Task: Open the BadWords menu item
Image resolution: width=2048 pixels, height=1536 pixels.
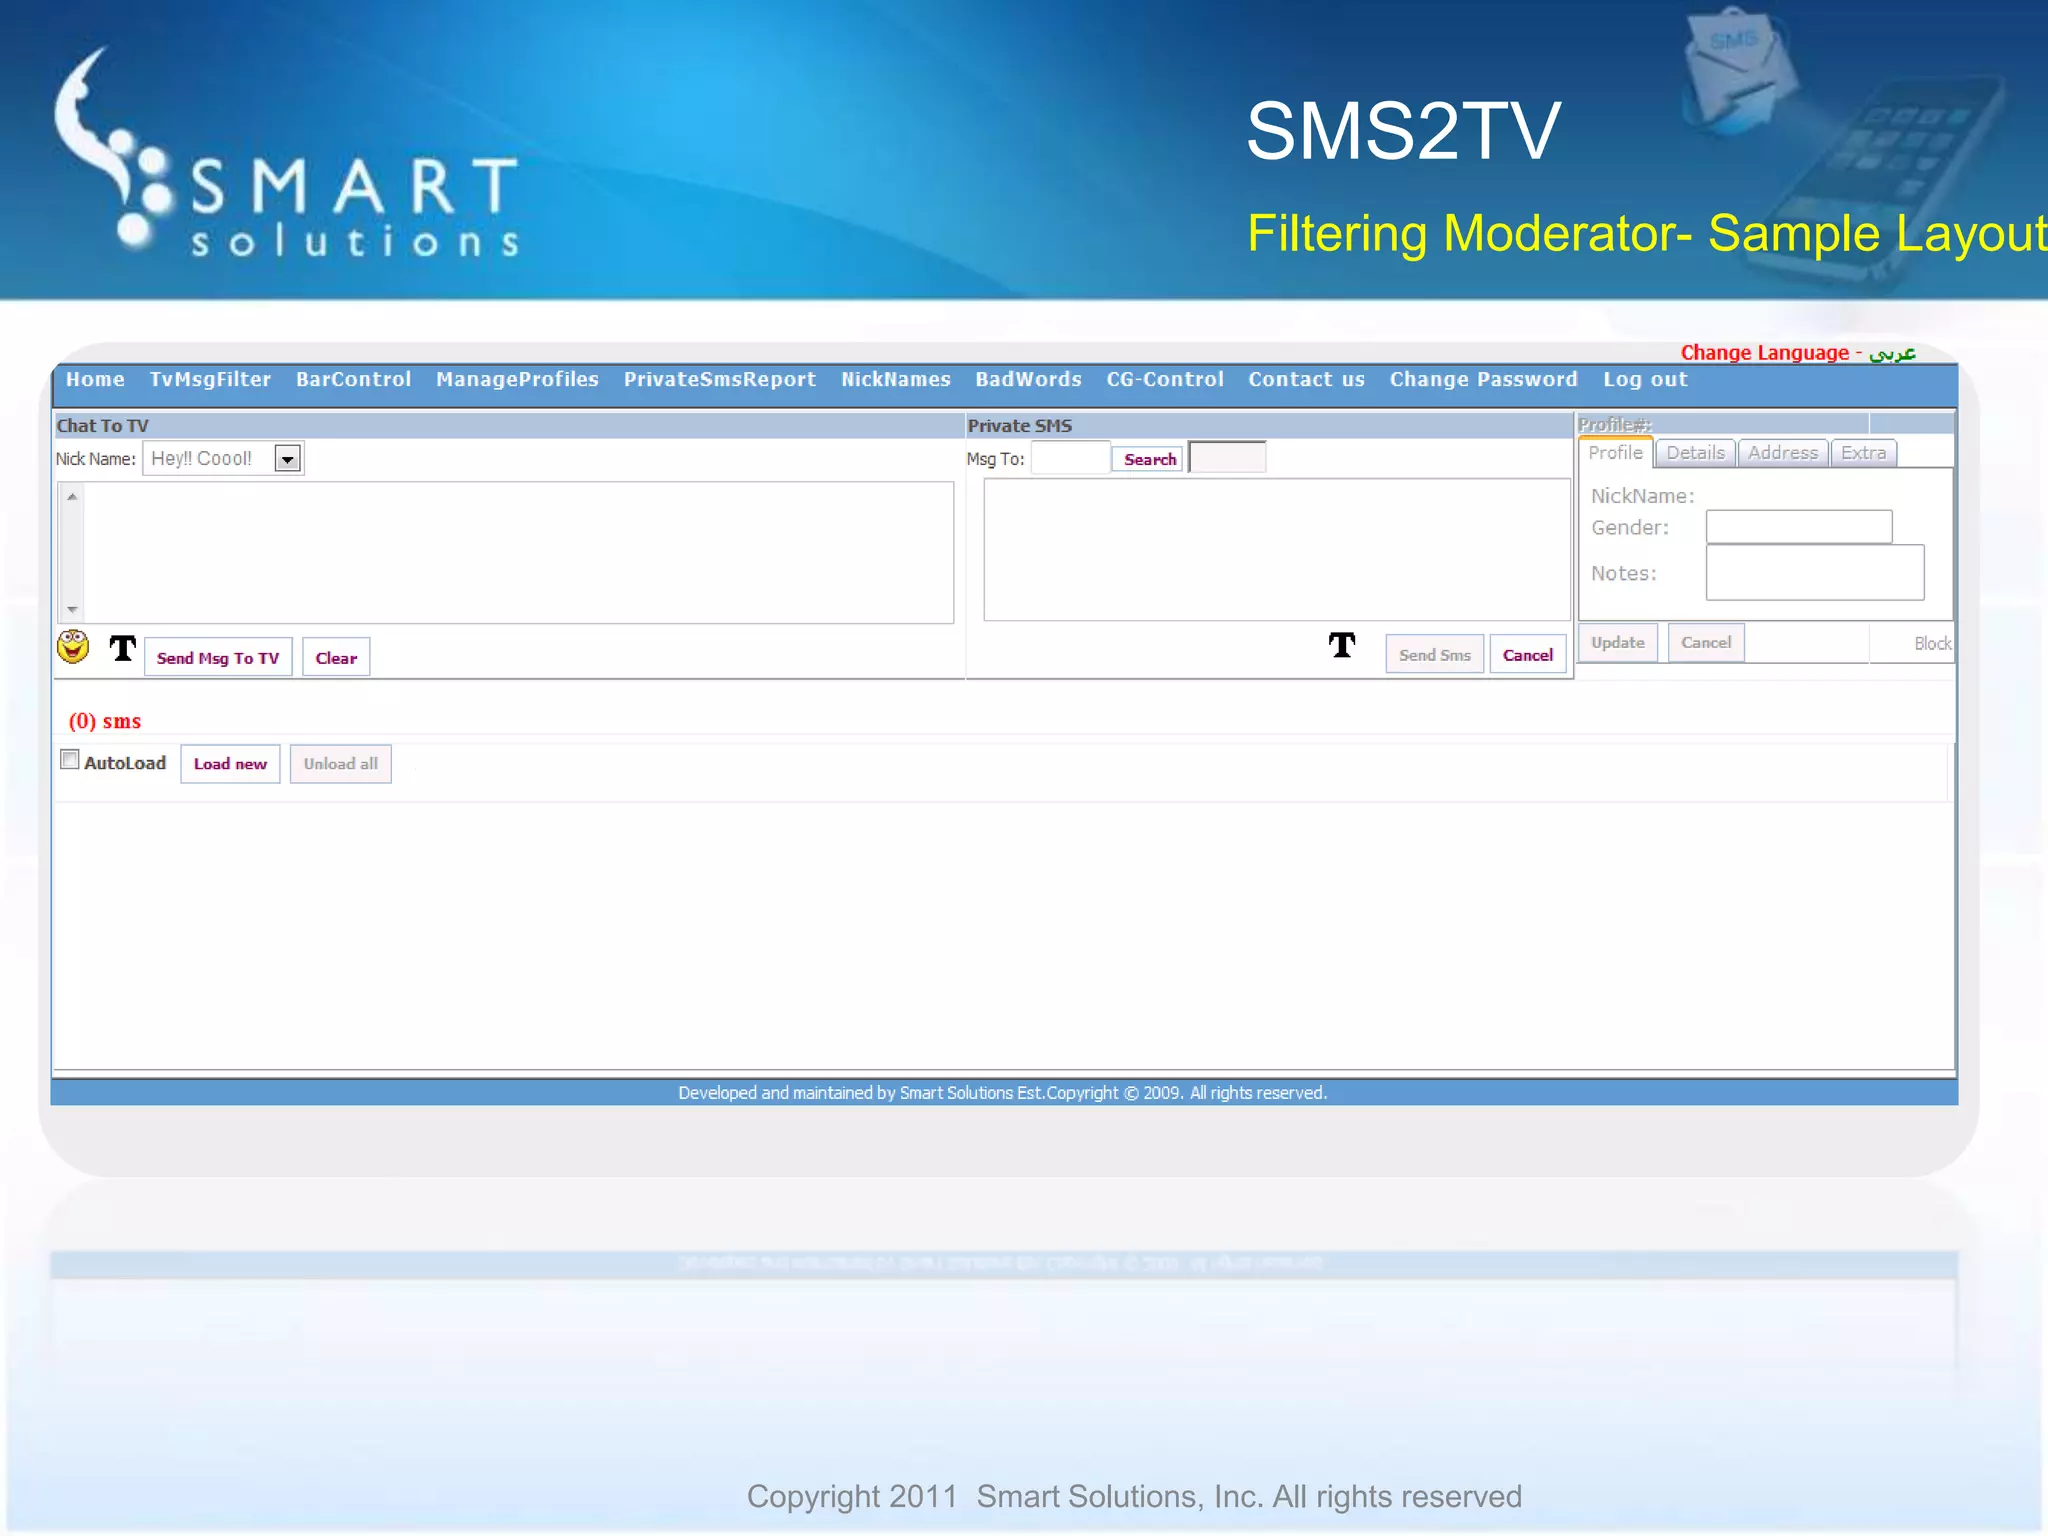Action: 1028,380
